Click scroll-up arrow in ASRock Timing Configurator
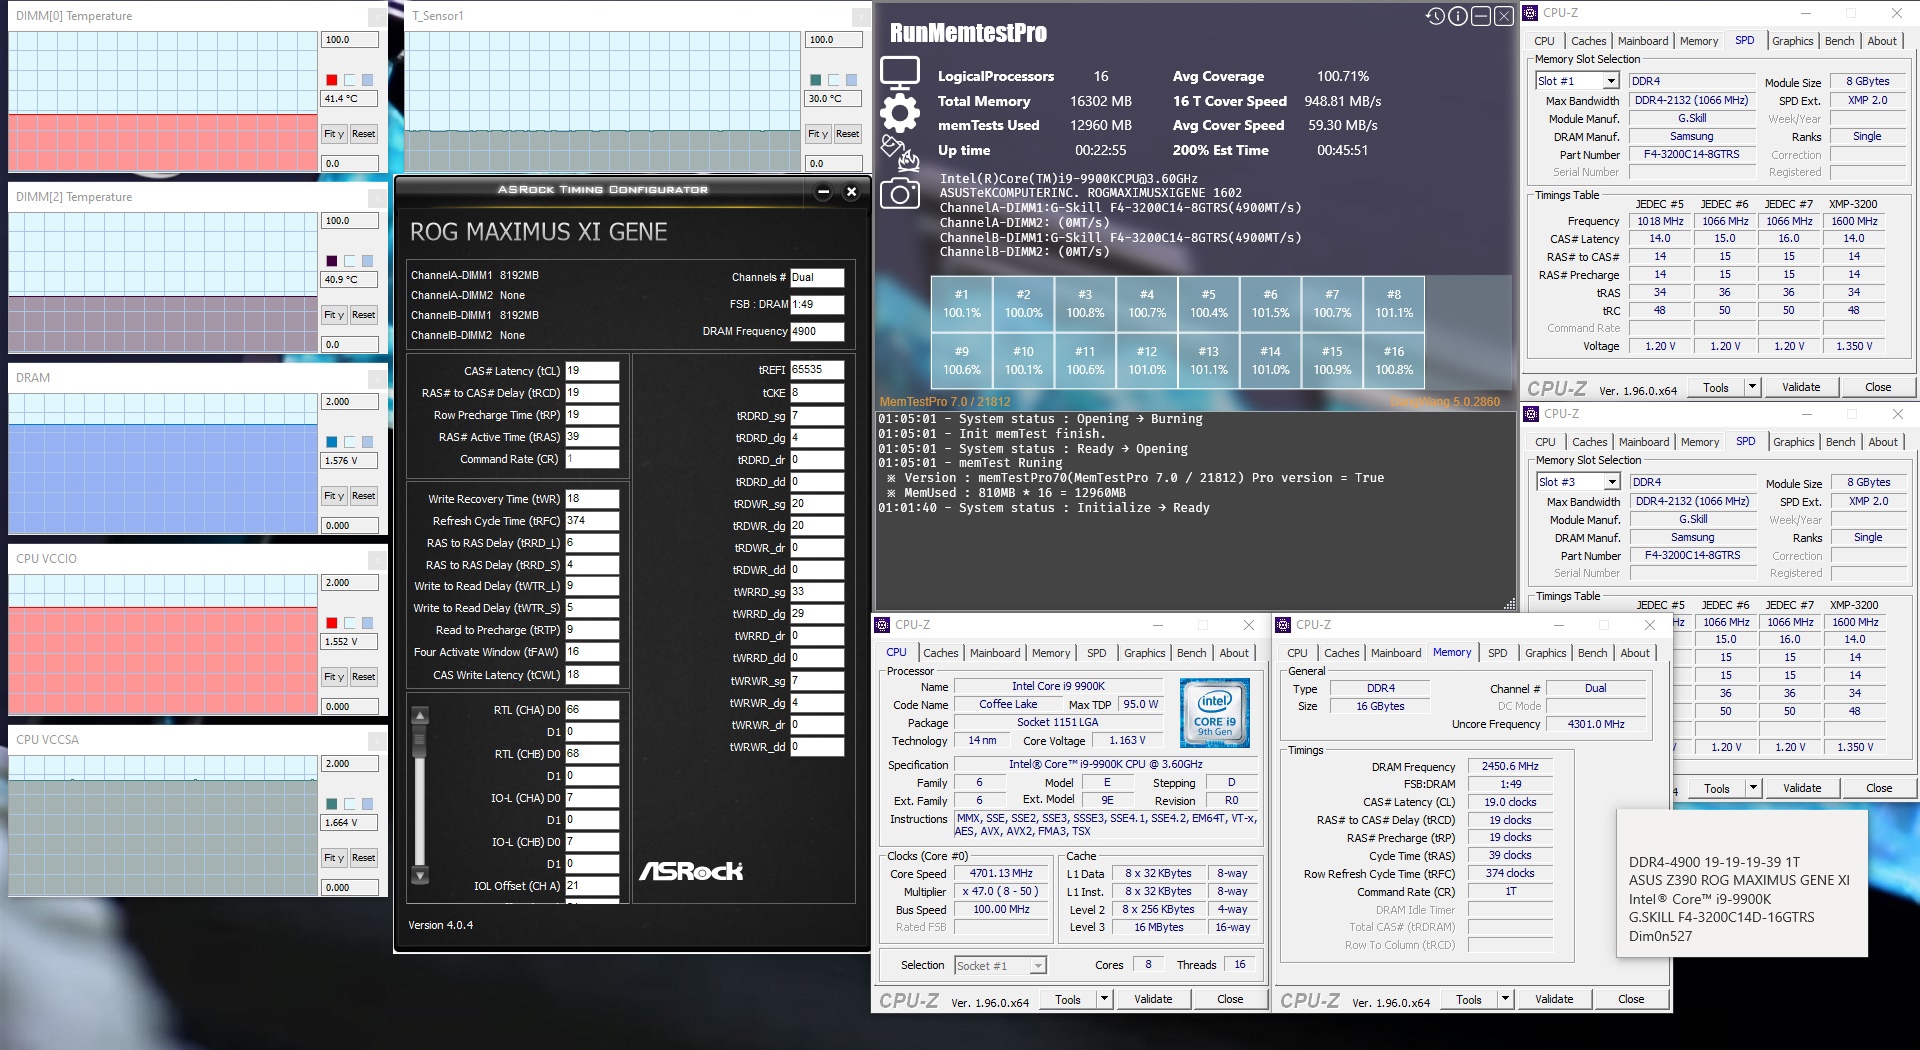 [x=420, y=716]
